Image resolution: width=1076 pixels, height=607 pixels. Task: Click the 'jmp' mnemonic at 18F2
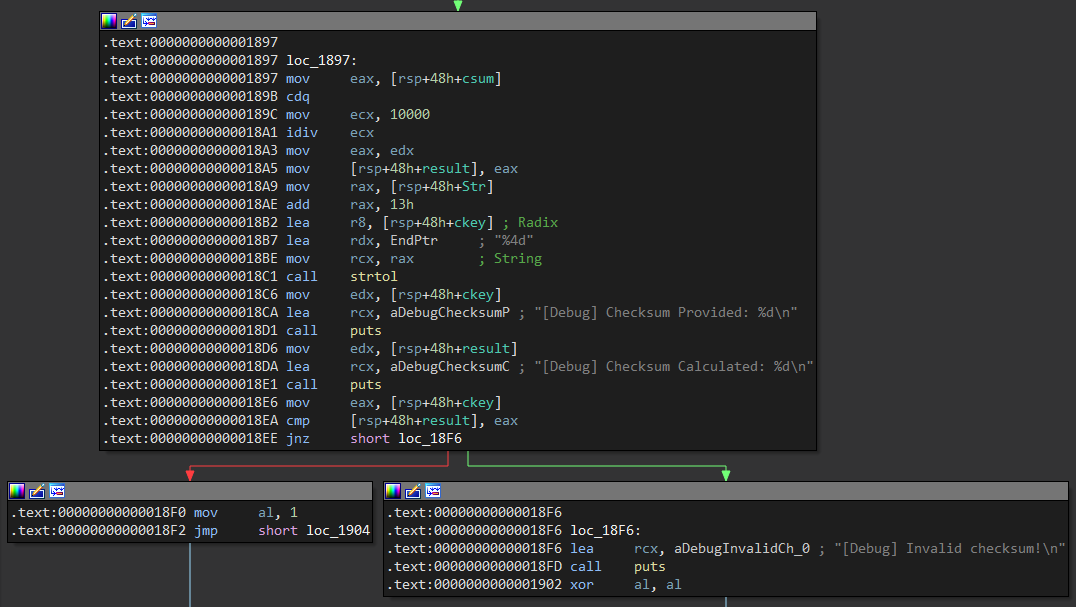206,530
